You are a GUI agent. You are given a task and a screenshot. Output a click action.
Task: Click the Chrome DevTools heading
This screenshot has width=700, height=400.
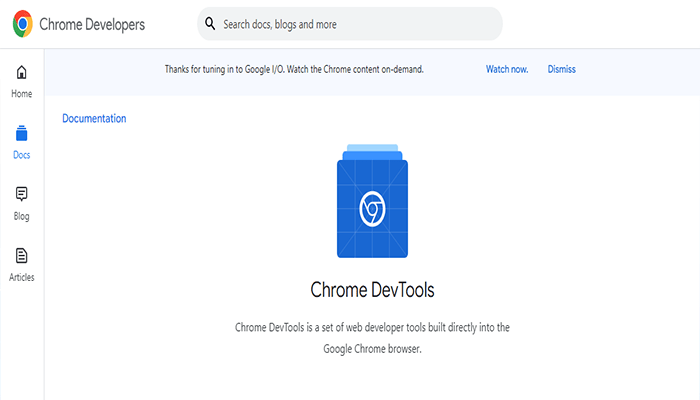(372, 290)
